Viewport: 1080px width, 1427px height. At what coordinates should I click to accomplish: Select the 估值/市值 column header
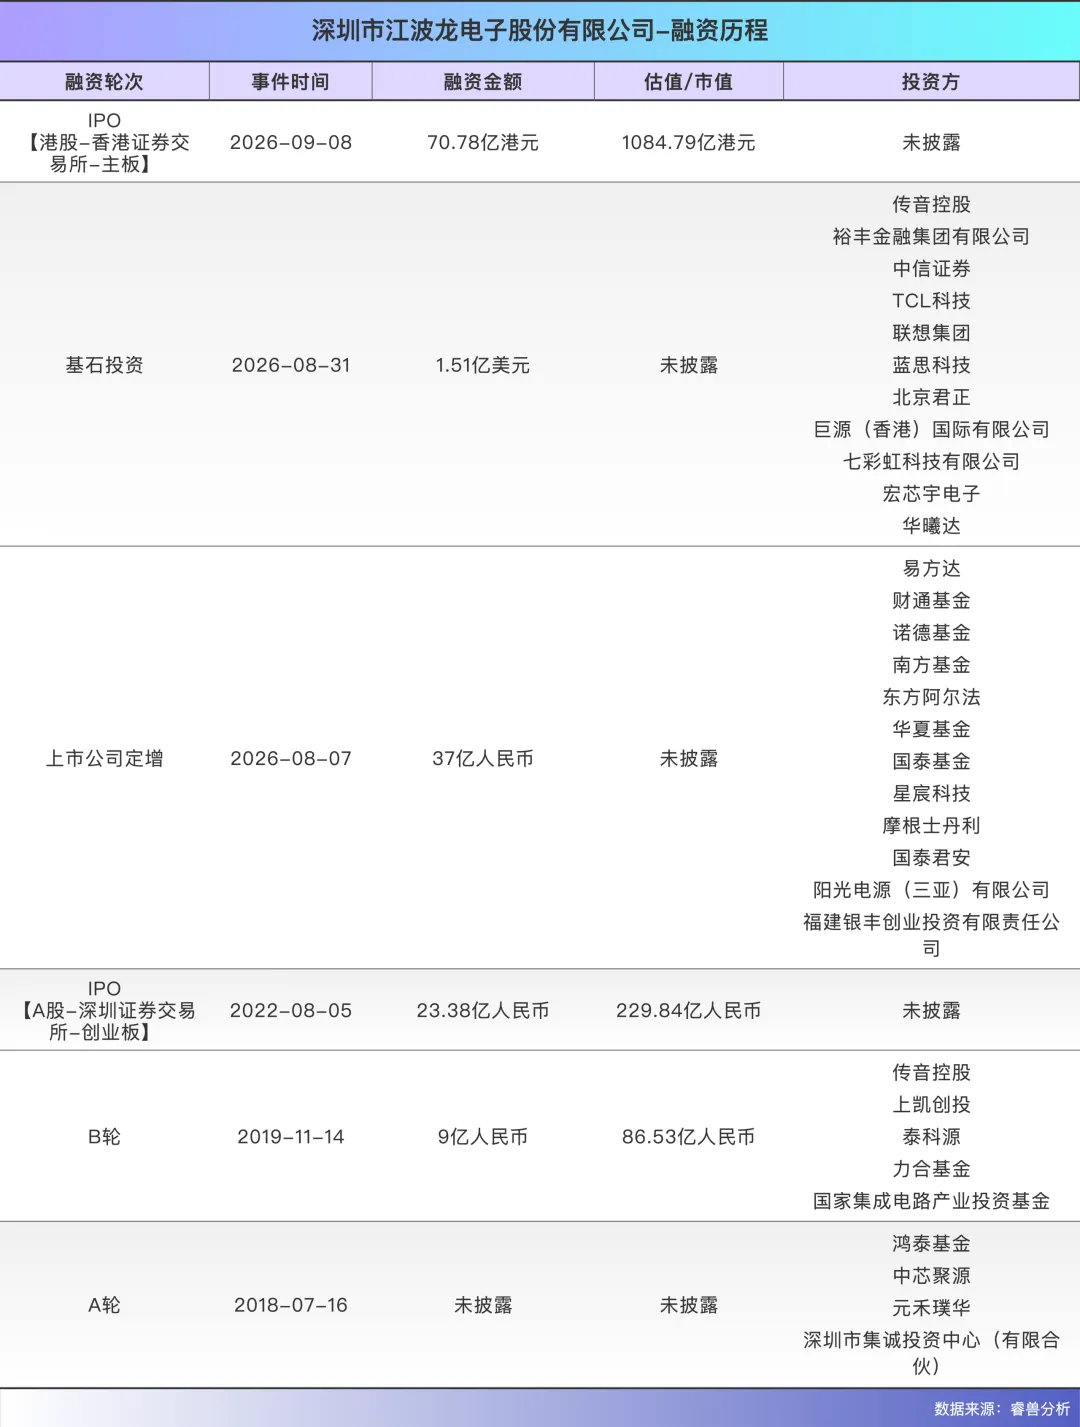[689, 82]
